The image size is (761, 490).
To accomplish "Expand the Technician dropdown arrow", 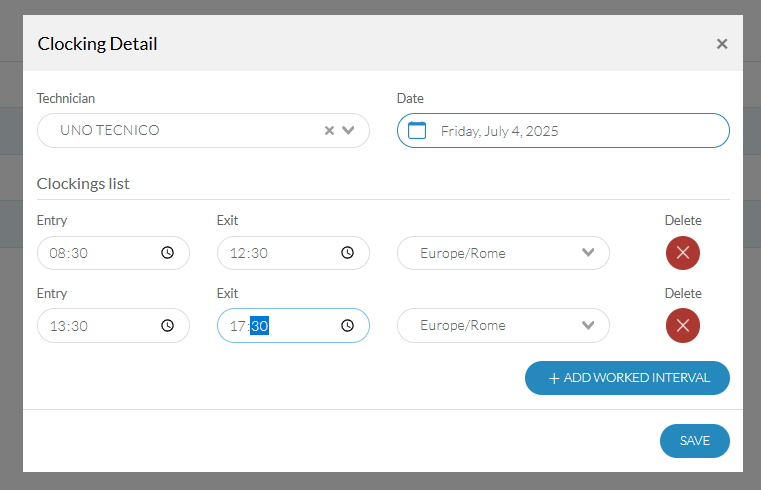I will 348,131.
